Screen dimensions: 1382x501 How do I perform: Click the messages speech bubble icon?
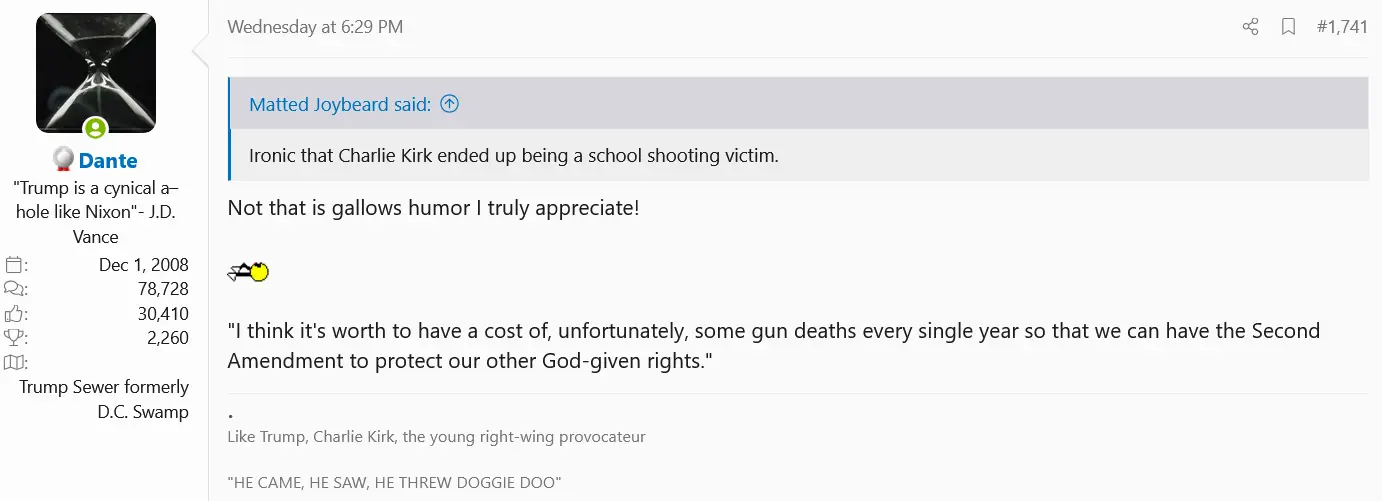(x=14, y=290)
